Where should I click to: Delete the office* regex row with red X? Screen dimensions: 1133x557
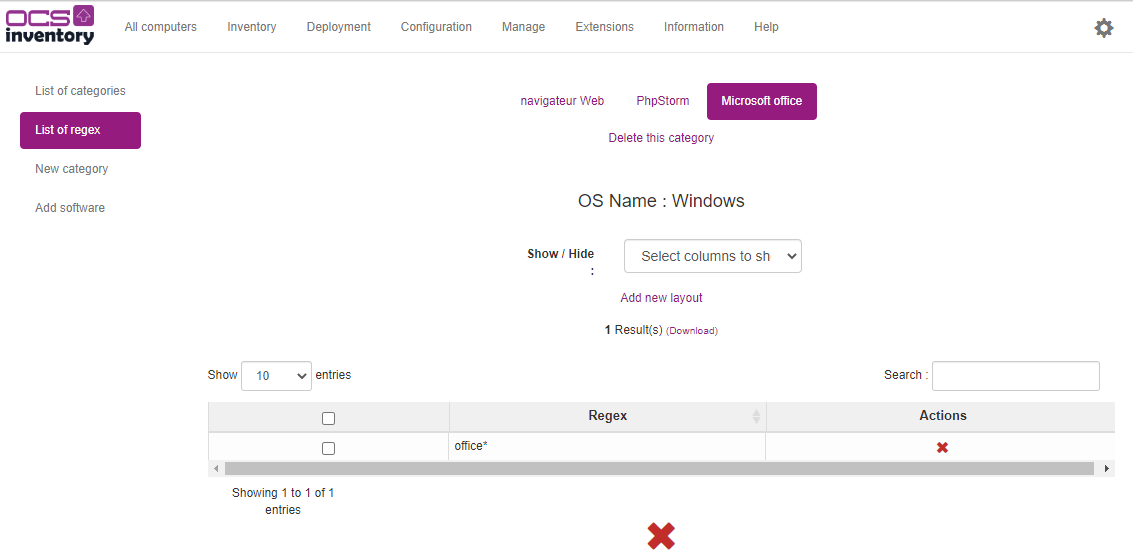[942, 447]
